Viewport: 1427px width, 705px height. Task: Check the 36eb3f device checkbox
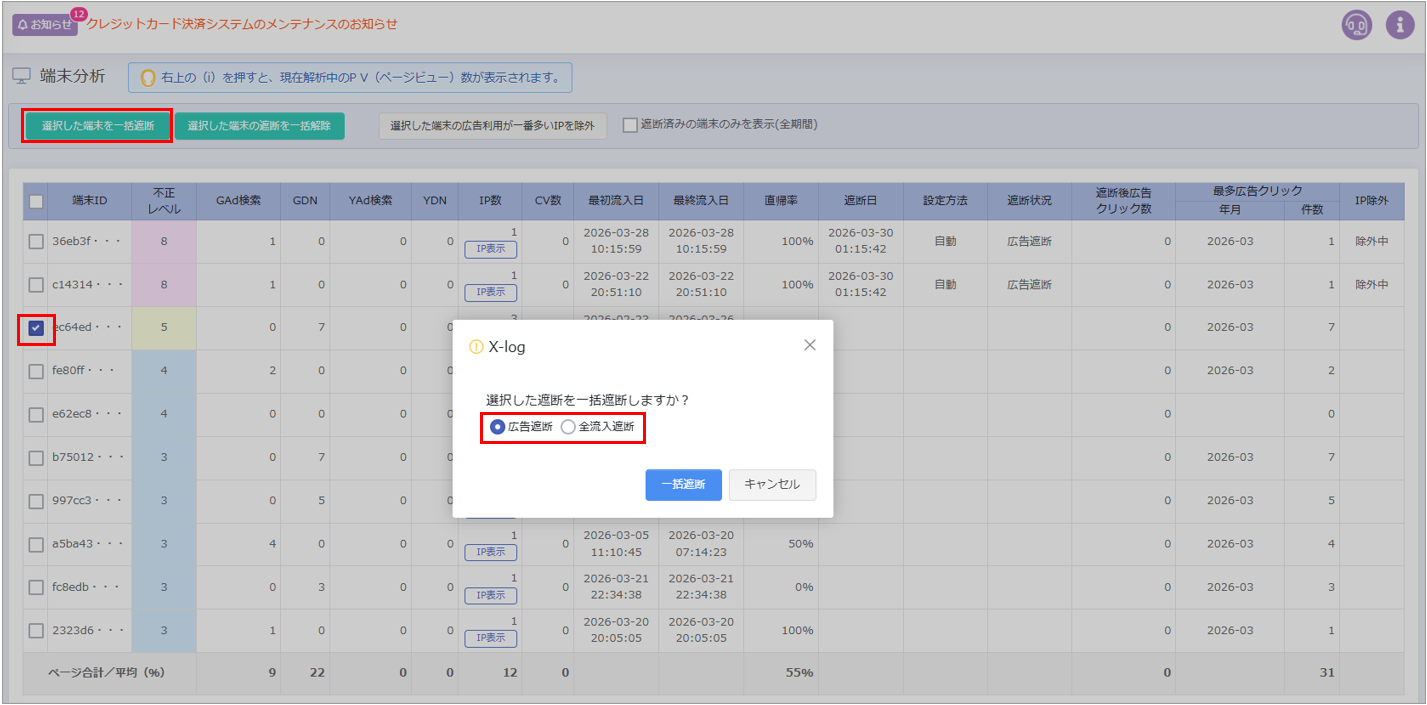pyautogui.click(x=36, y=241)
